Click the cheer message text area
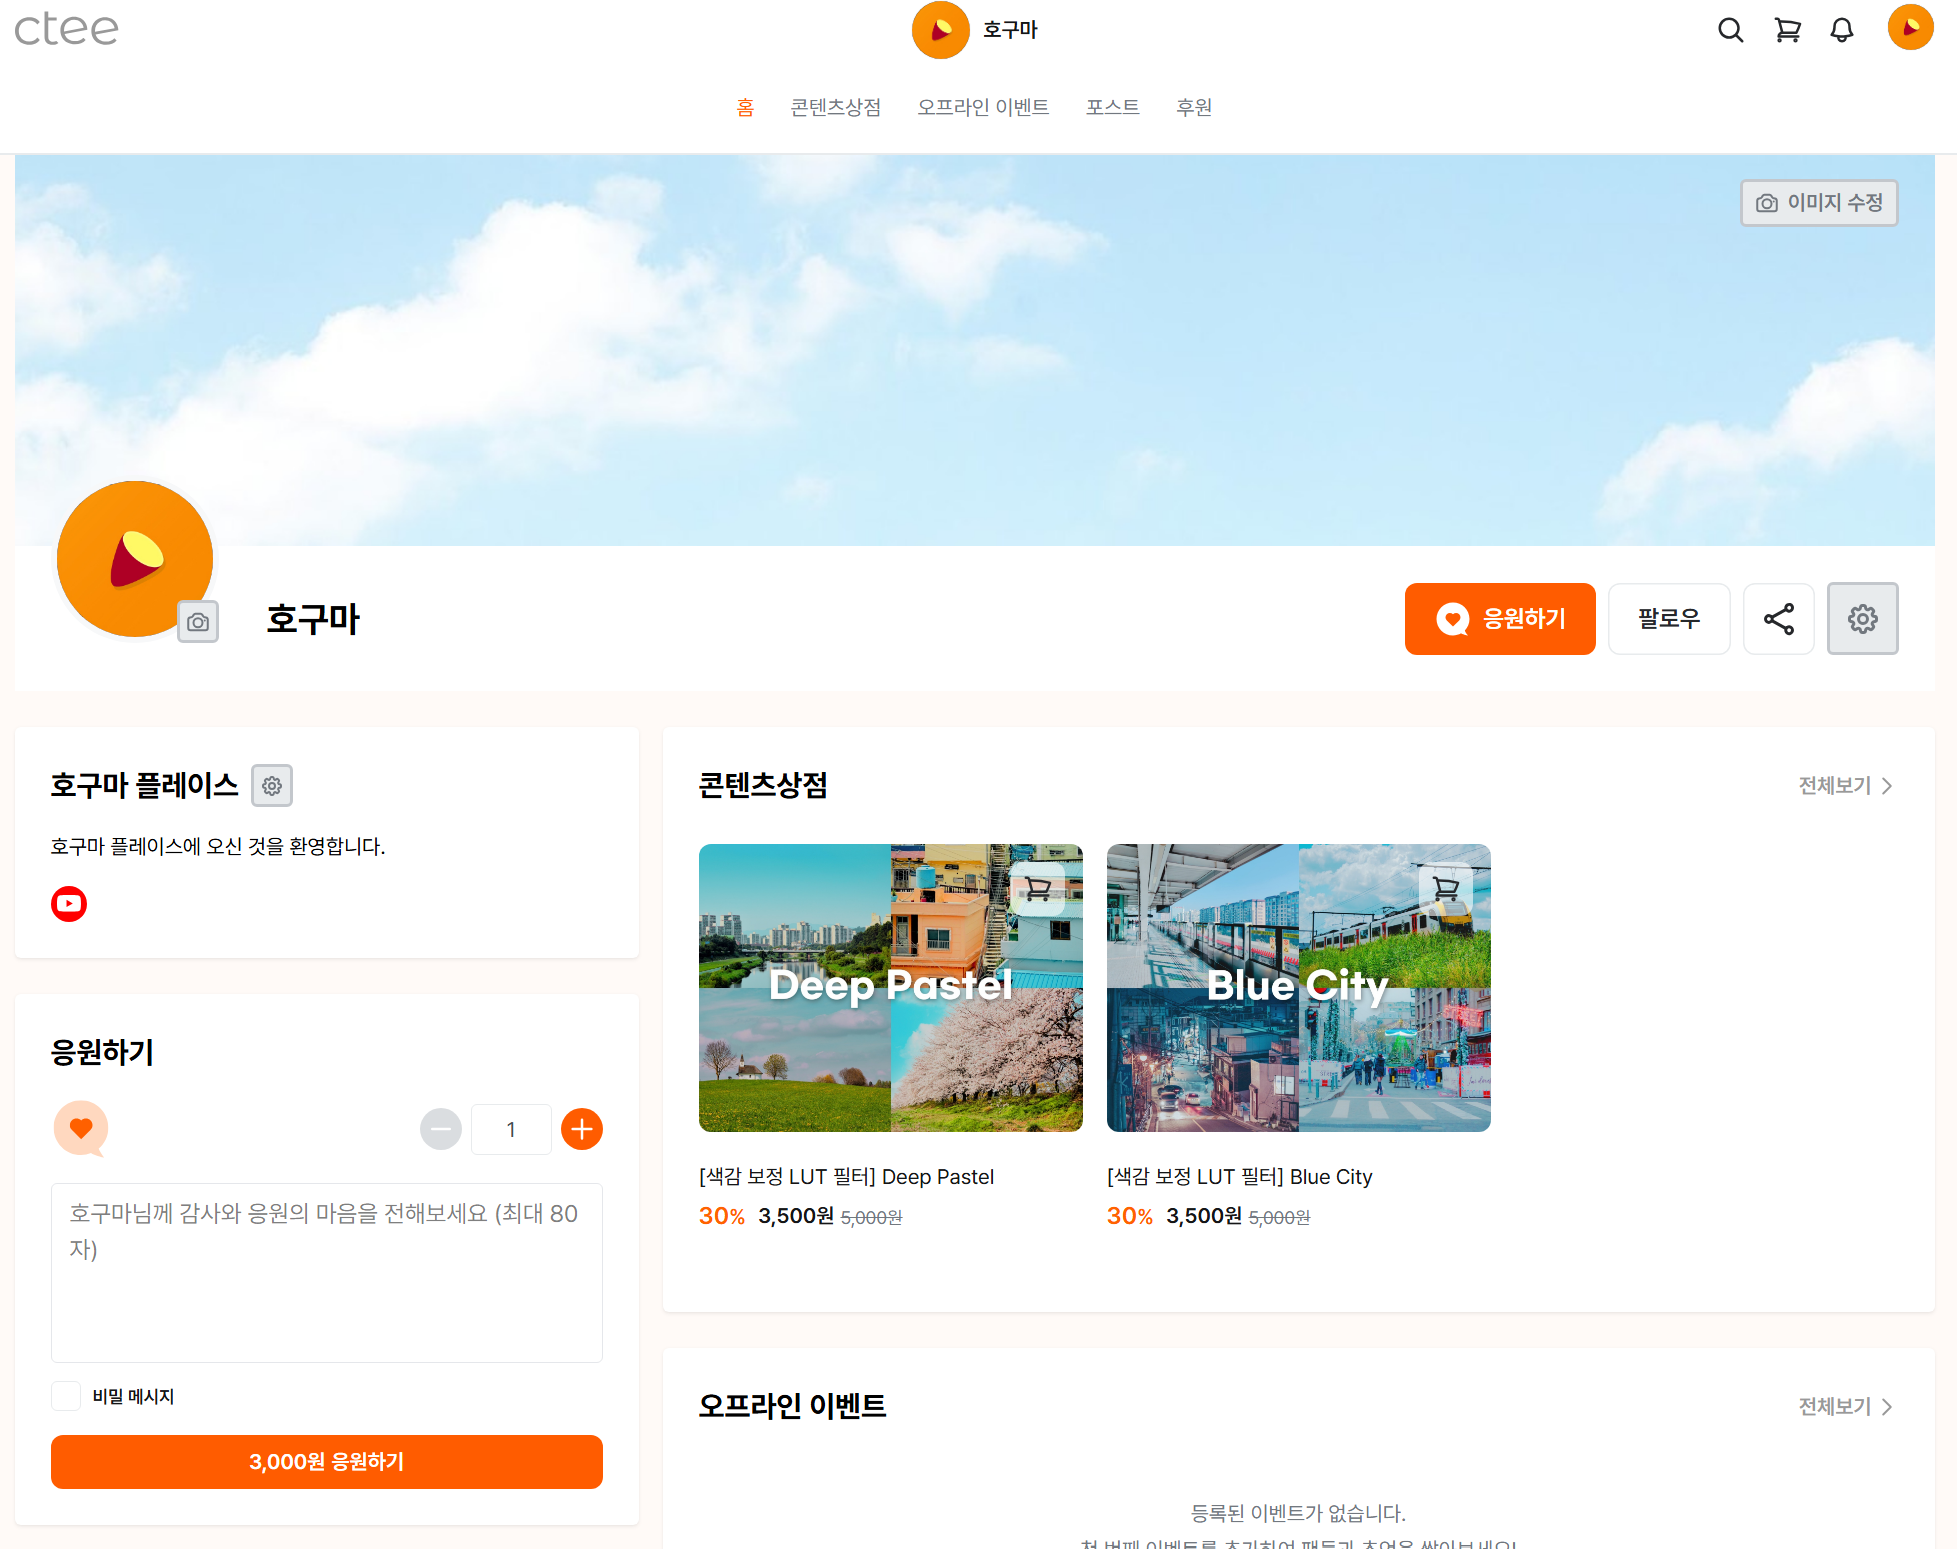1957x1549 pixels. coord(327,1273)
